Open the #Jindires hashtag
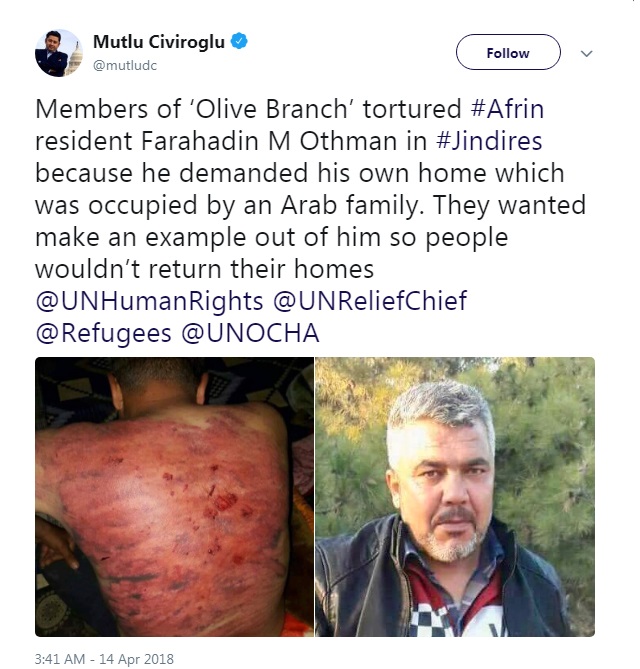The image size is (640, 669). coord(489,141)
